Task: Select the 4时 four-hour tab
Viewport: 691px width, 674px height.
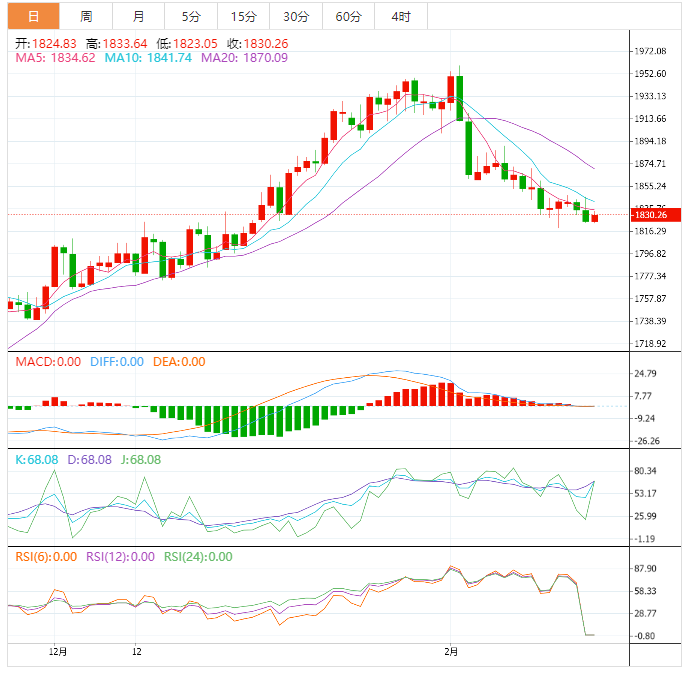Action: [x=400, y=16]
